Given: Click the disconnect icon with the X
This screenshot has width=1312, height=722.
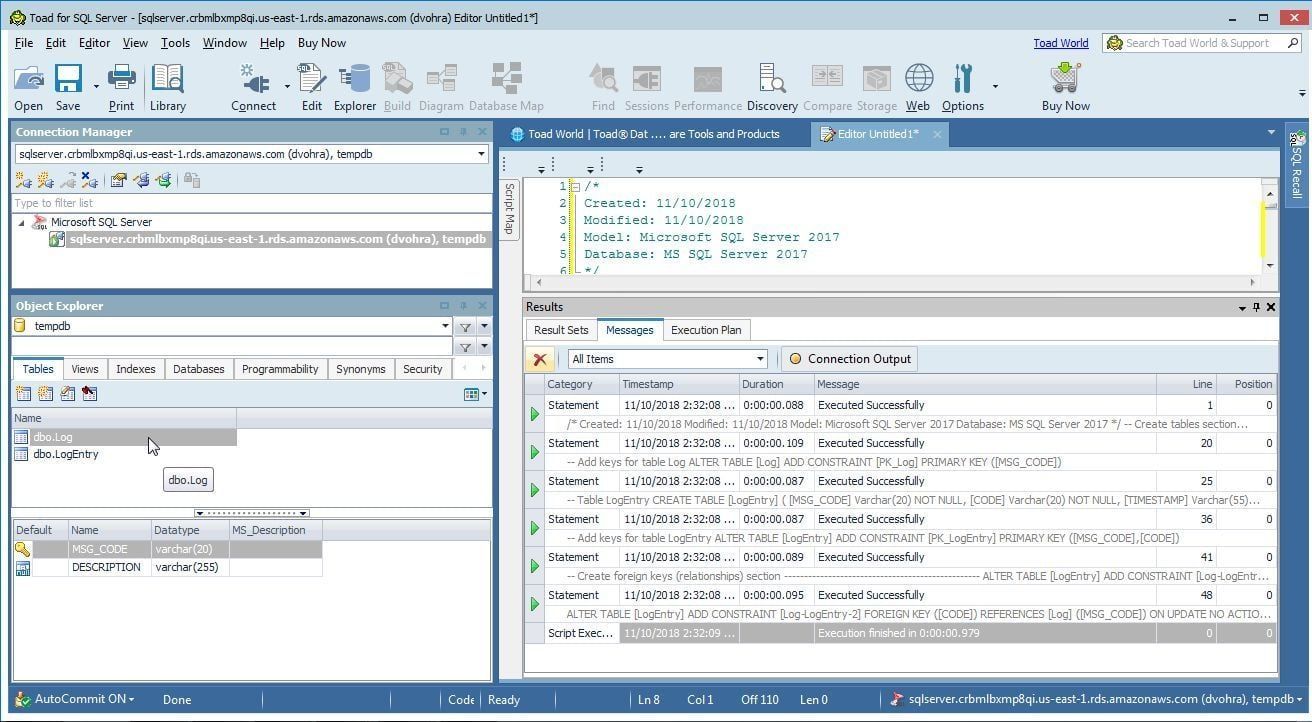Looking at the screenshot, I should pos(89,180).
